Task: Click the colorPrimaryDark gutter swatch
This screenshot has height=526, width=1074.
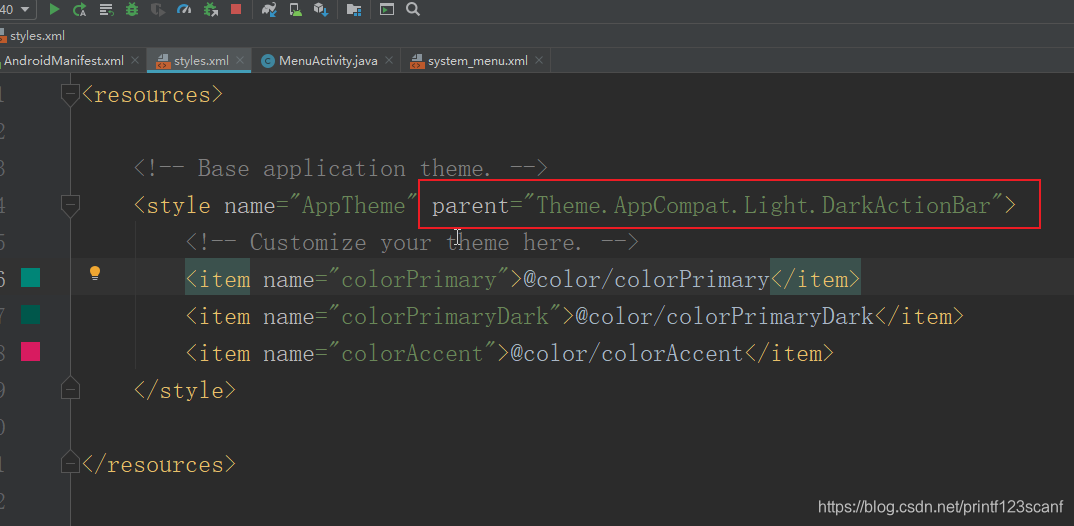Action: (x=30, y=314)
